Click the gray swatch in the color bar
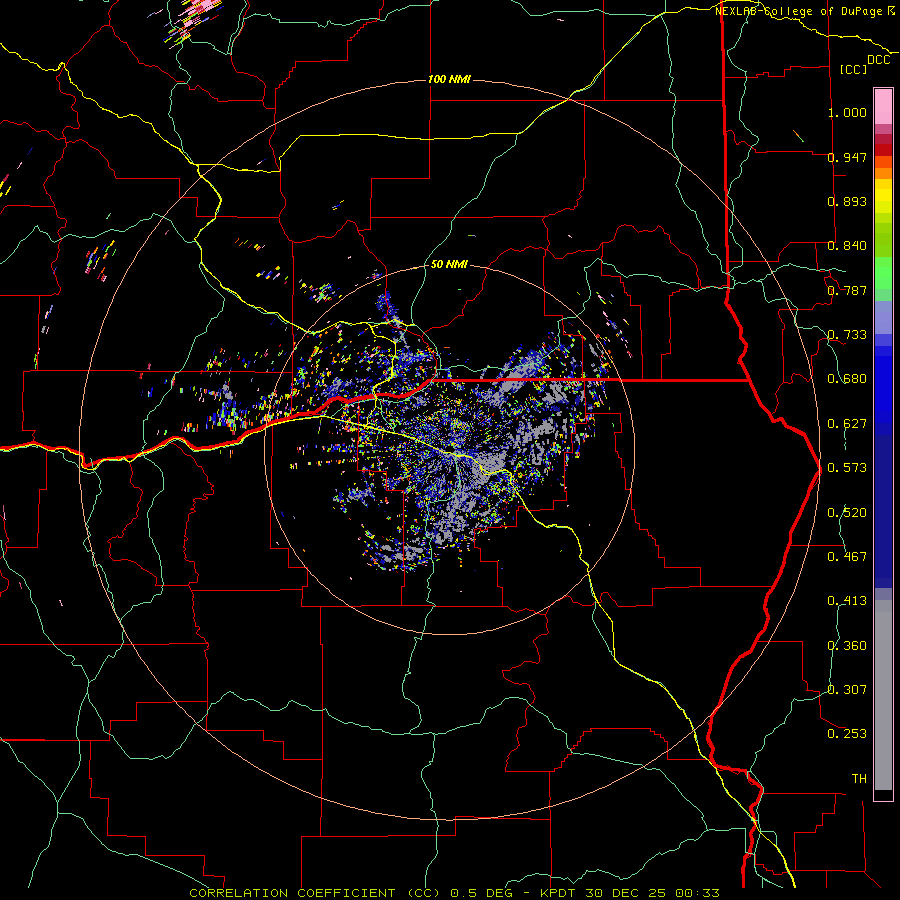The width and height of the screenshot is (900, 900). pos(883,695)
